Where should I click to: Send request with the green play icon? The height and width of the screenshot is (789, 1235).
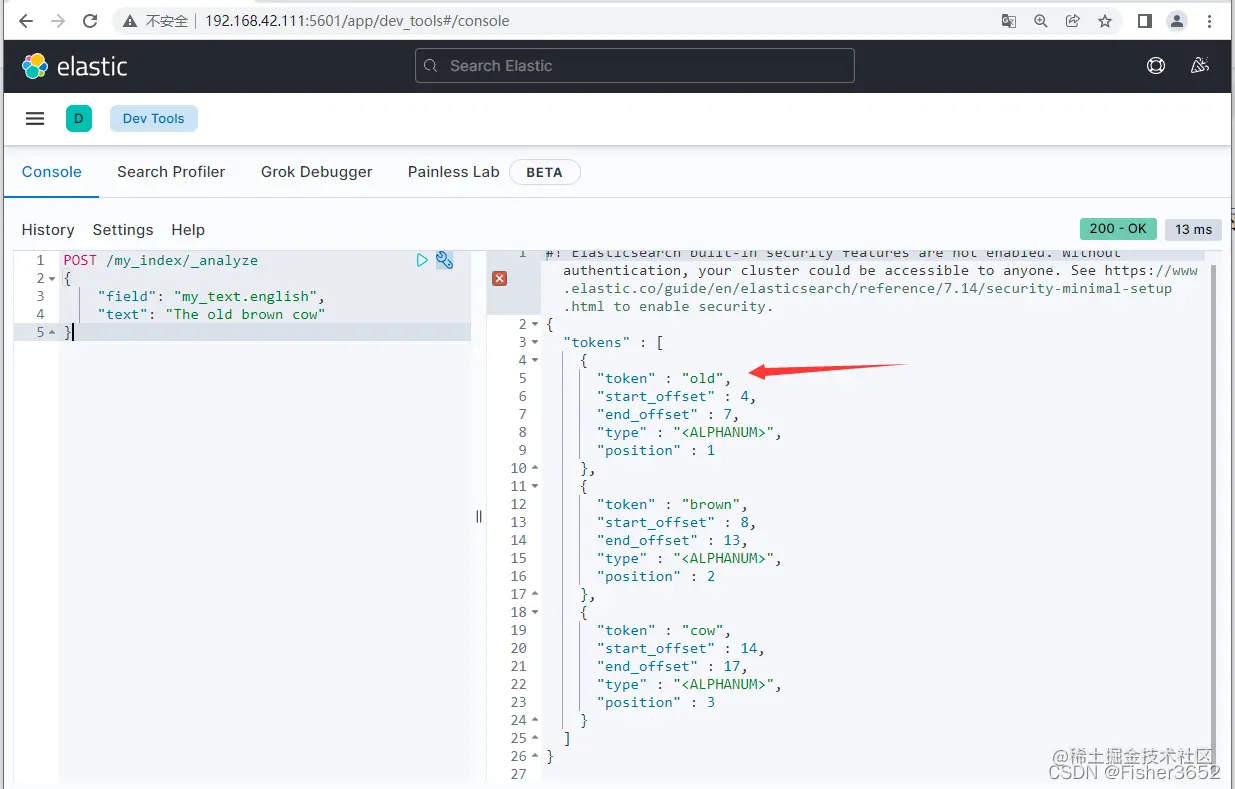pos(422,260)
